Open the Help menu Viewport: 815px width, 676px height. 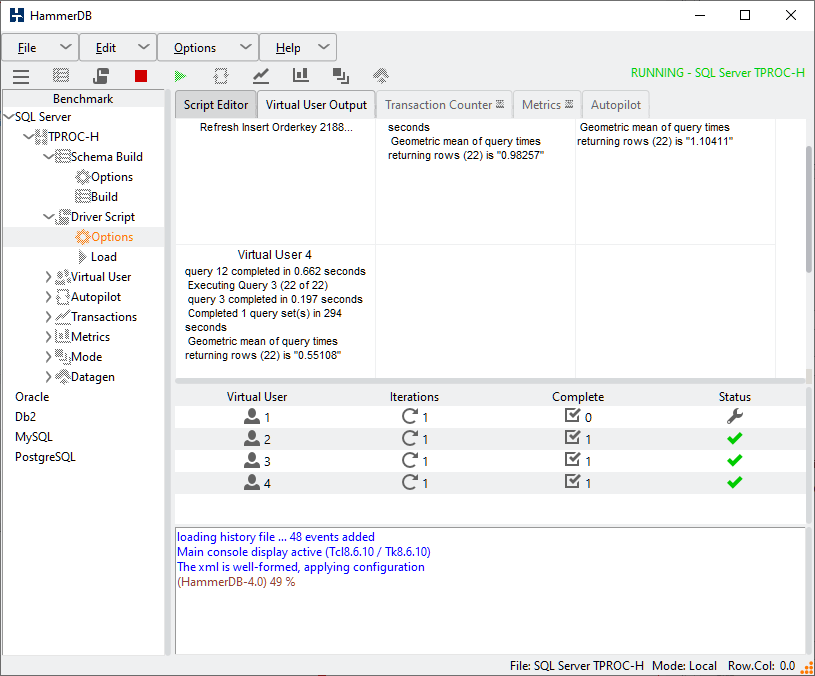click(298, 48)
